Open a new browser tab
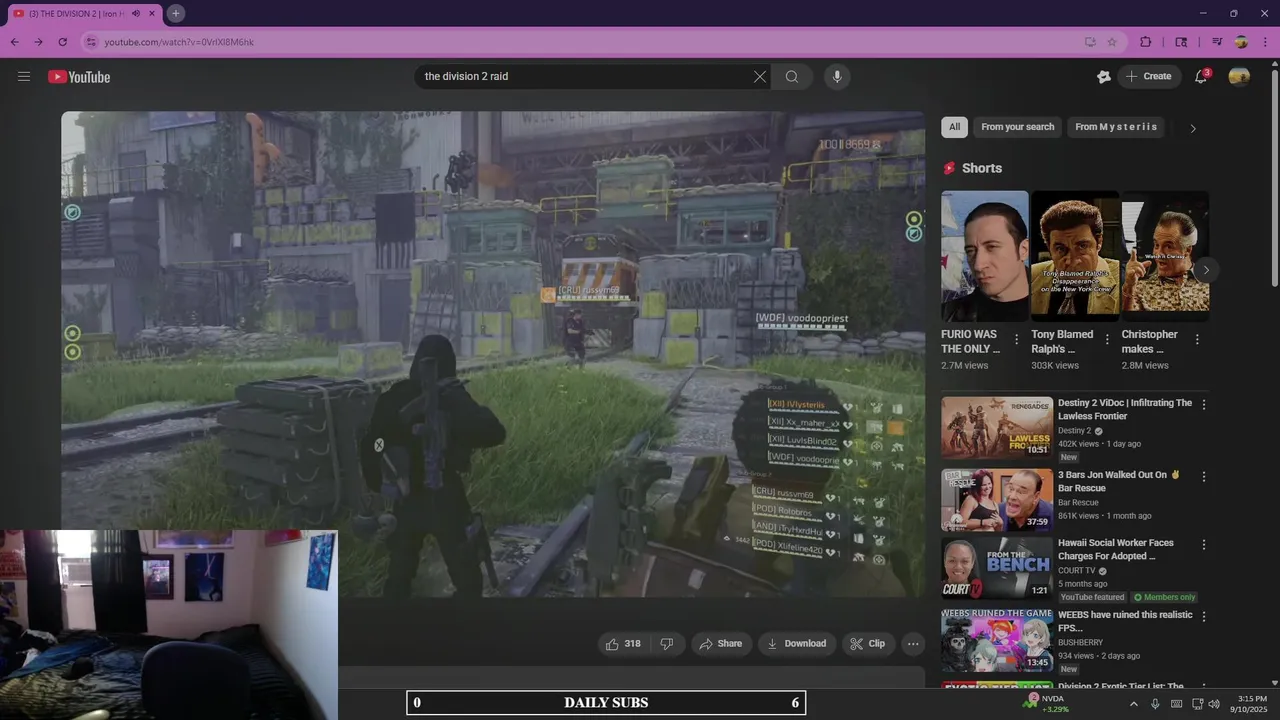The width and height of the screenshot is (1280, 720). pos(176,13)
